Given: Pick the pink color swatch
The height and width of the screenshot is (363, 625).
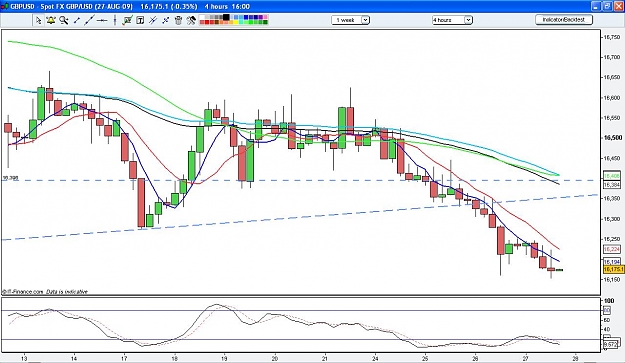Looking at the screenshot, I should click(265, 17).
